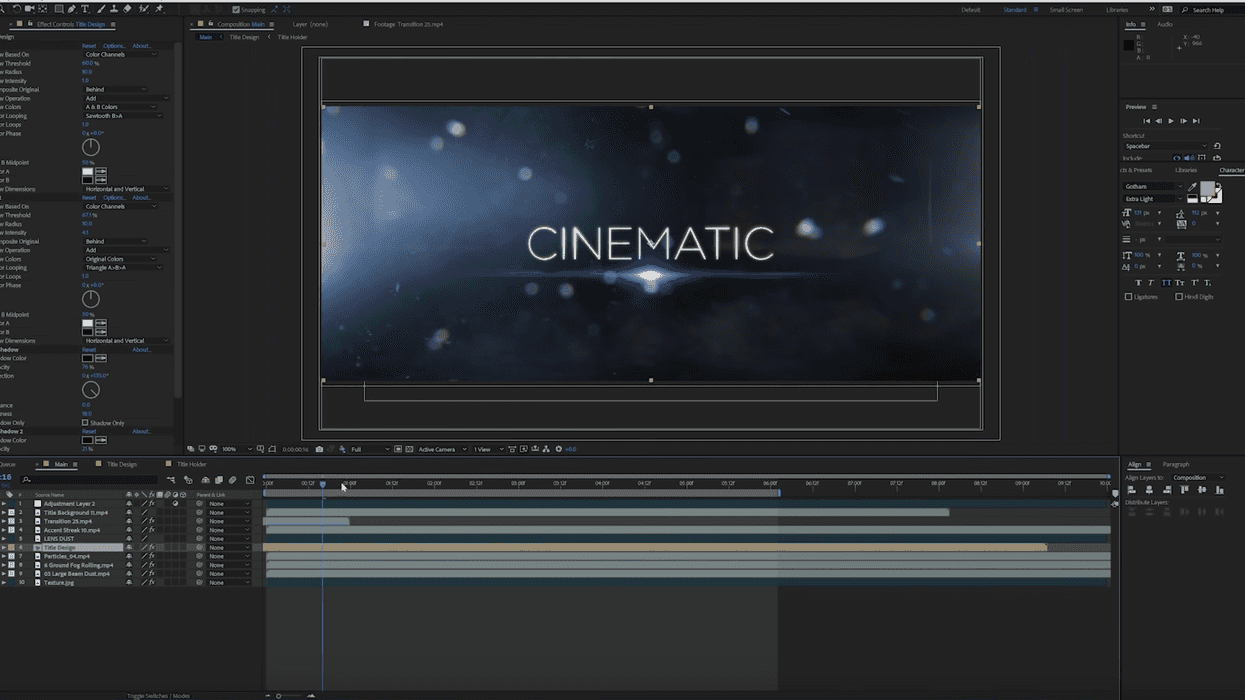The height and width of the screenshot is (700, 1245).
Task: Reset the preview shortcut settings icon
Action: pyautogui.click(x=1217, y=146)
